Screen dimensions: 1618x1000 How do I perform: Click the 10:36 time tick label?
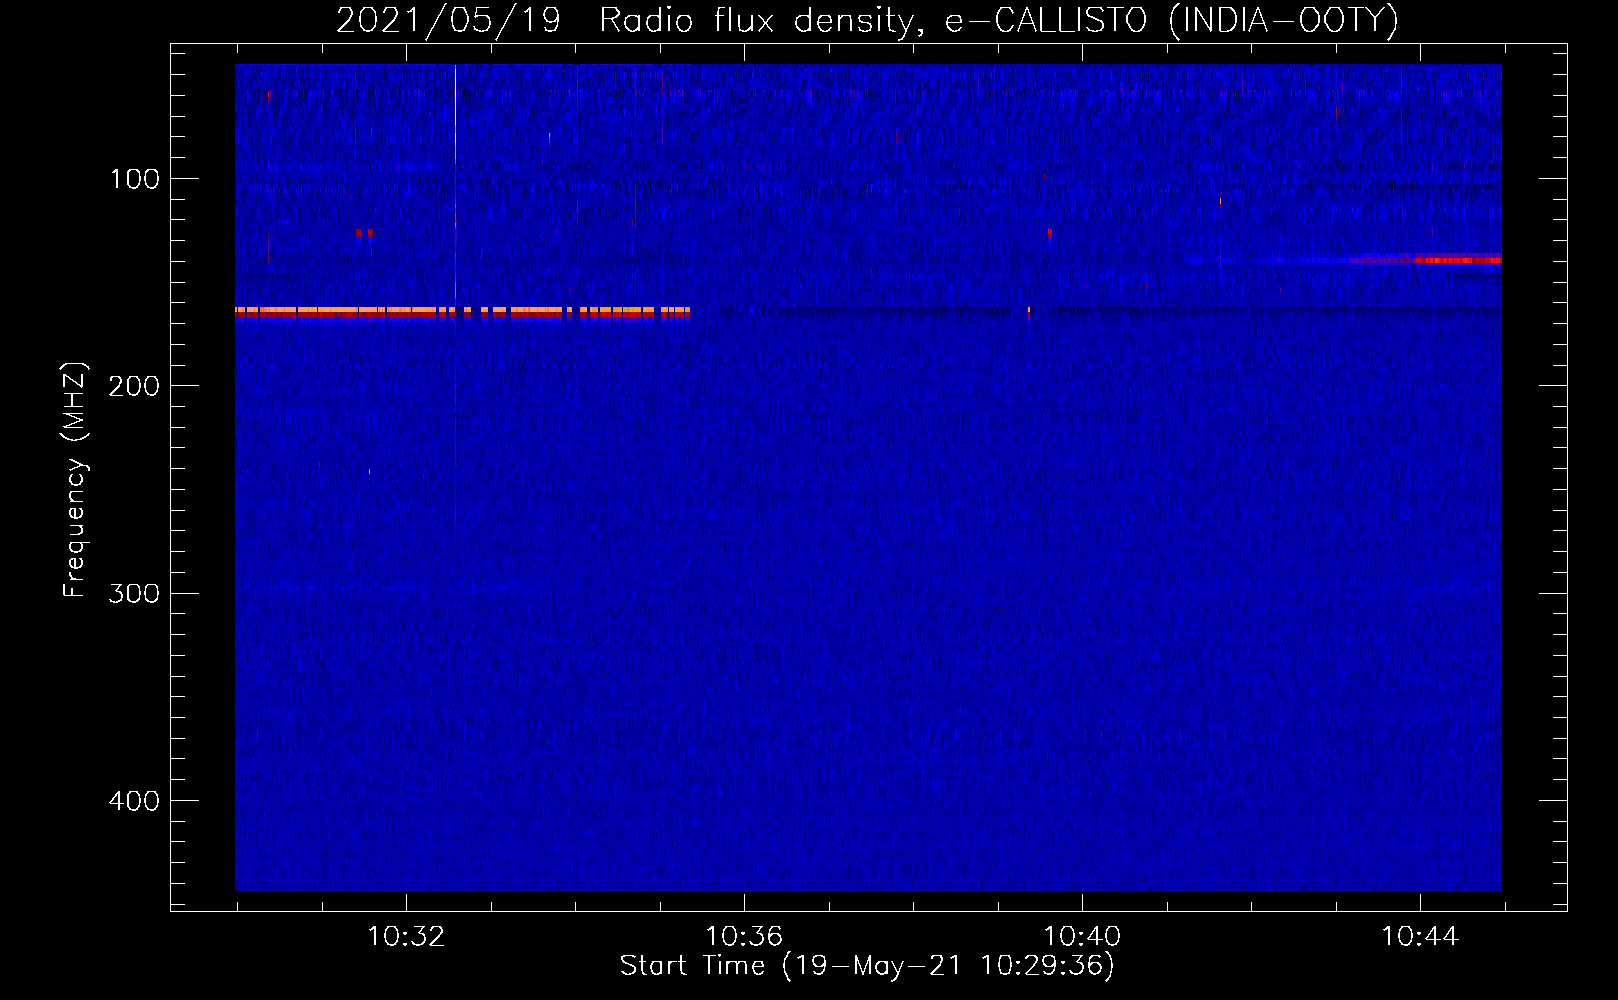[x=744, y=937]
